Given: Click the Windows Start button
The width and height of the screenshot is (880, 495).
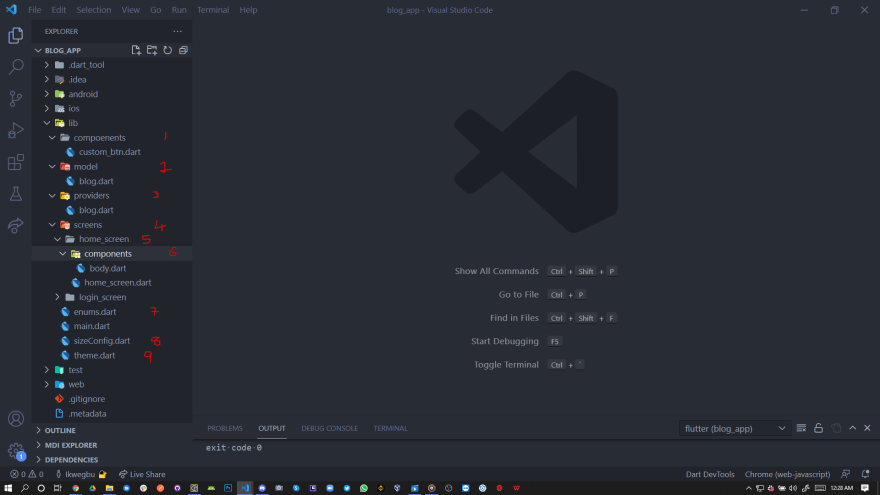Looking at the screenshot, I should tap(8, 488).
